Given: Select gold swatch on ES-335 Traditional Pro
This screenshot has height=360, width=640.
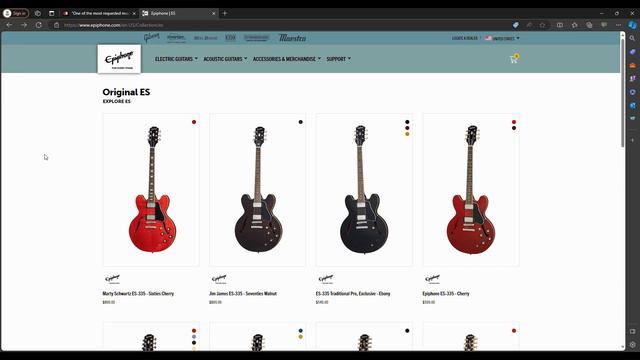Looking at the screenshot, I should tap(407, 134).
